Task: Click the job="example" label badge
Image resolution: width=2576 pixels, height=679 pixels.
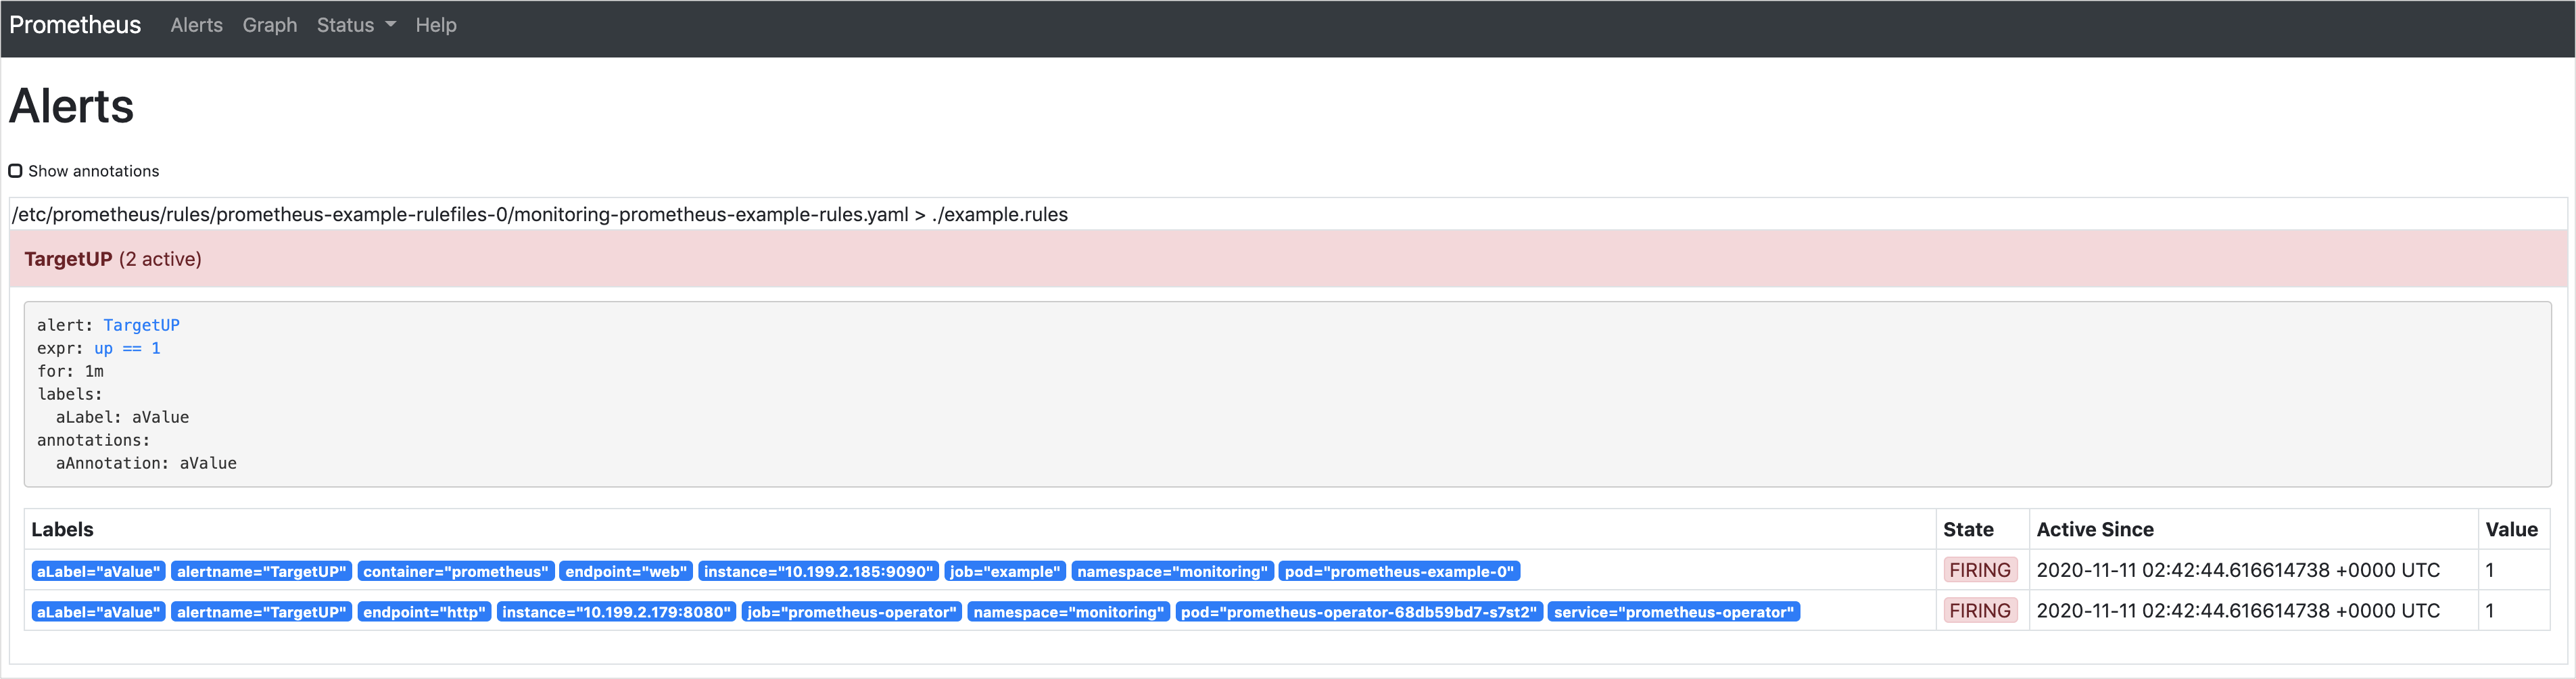Action: click(1004, 571)
